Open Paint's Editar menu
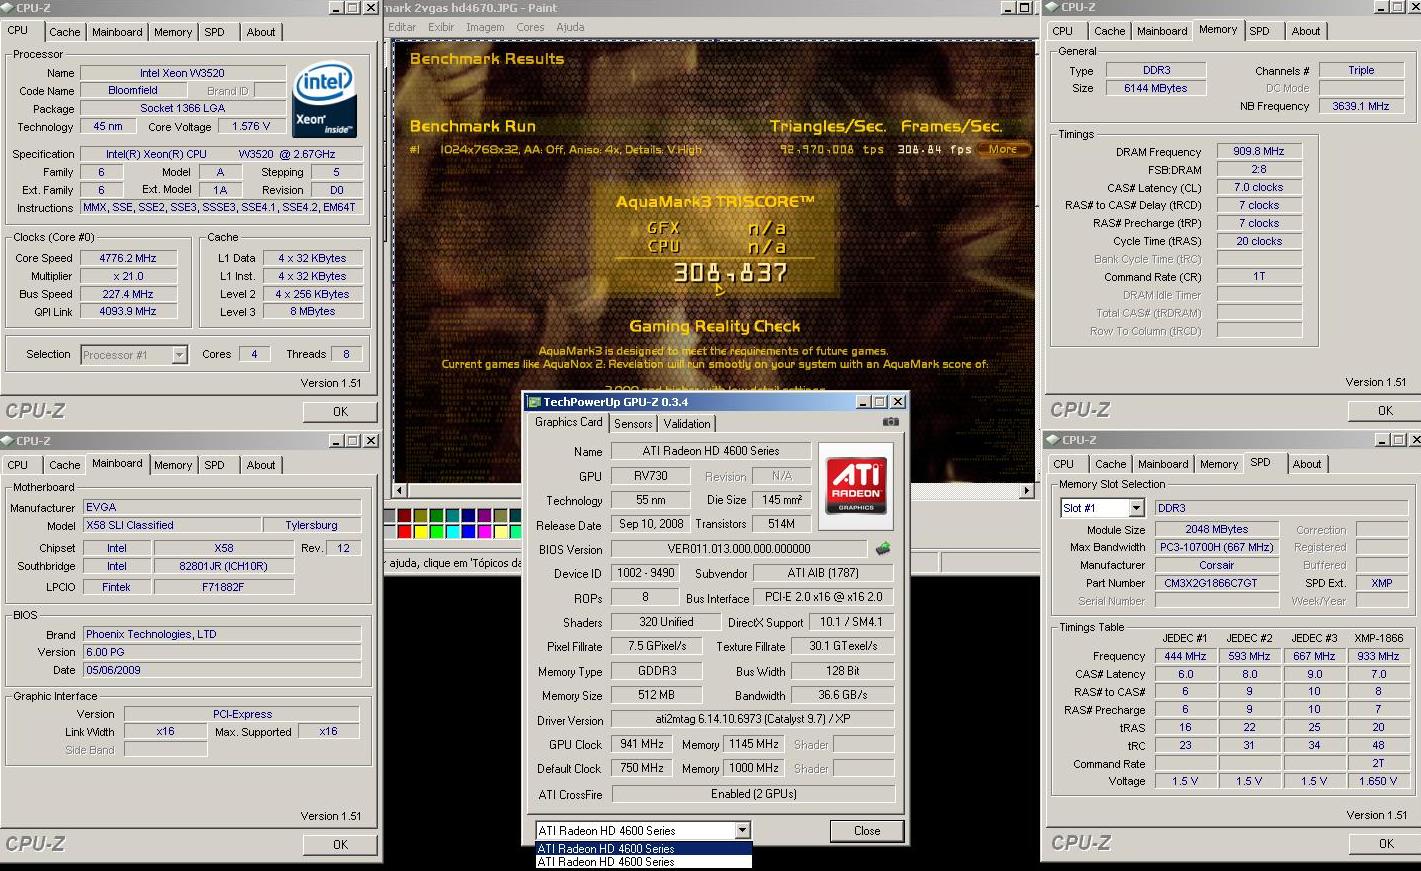Viewport: 1421px width, 871px height. click(402, 27)
